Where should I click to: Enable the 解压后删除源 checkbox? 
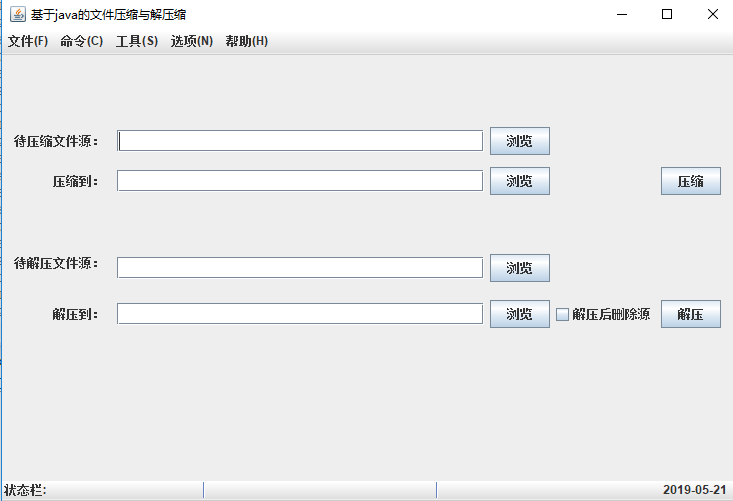point(562,314)
